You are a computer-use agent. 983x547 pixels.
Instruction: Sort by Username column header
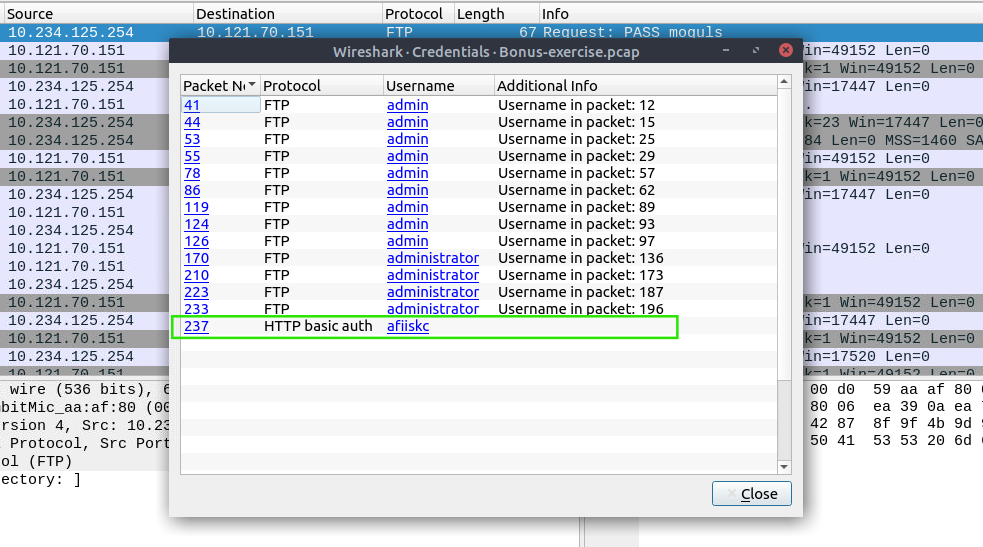439,86
